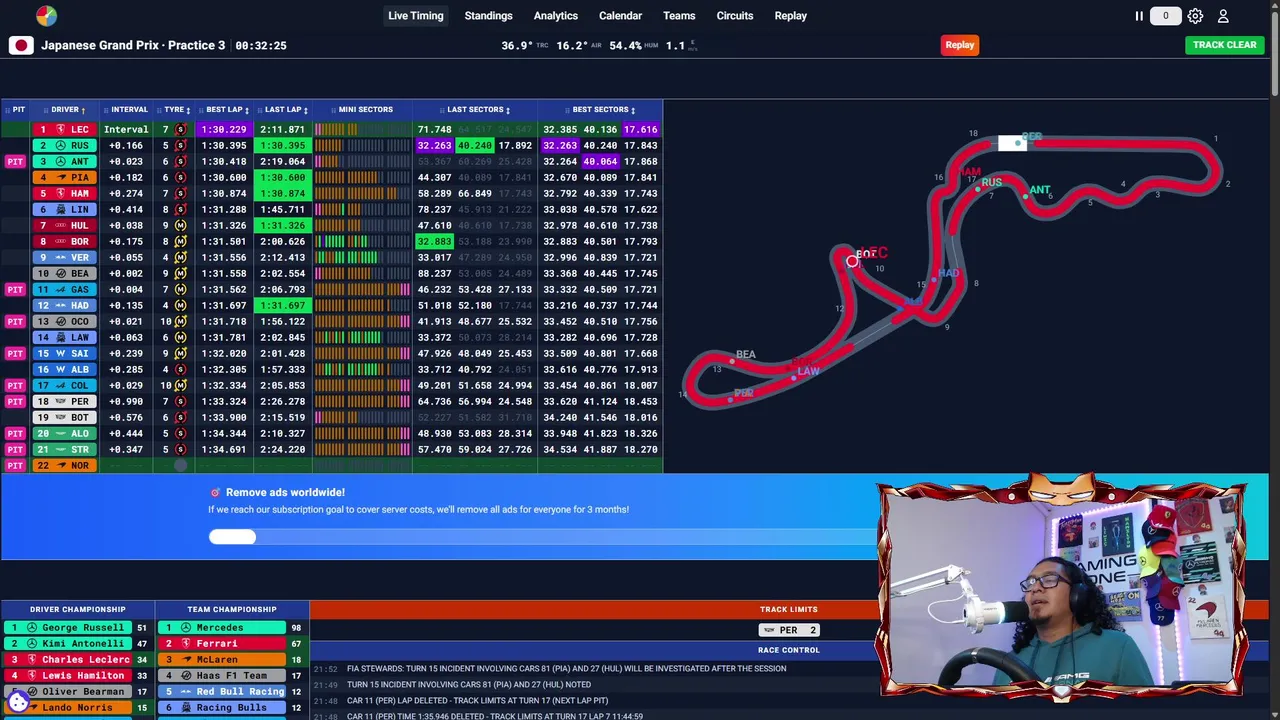The width and height of the screenshot is (1280, 720).
Task: Click the PER 2 track limits badge
Action: pyautogui.click(x=789, y=630)
